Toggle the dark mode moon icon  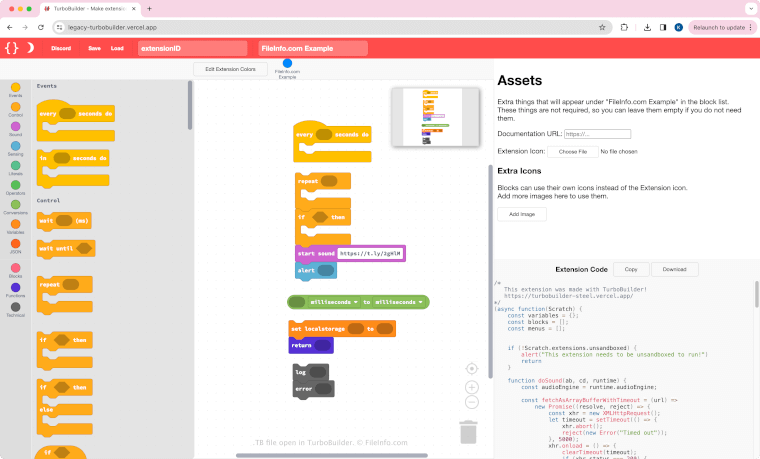pos(30,47)
